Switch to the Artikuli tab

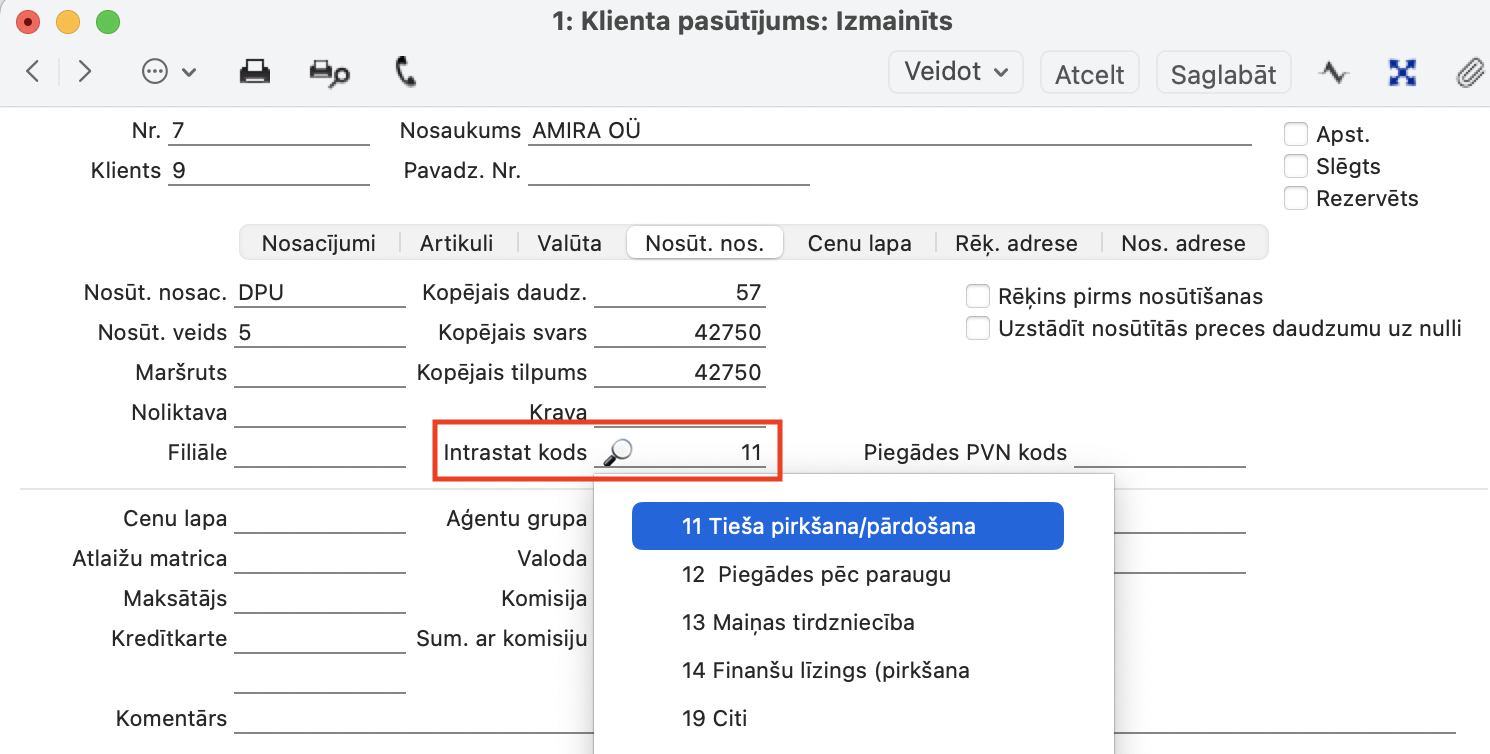456,243
